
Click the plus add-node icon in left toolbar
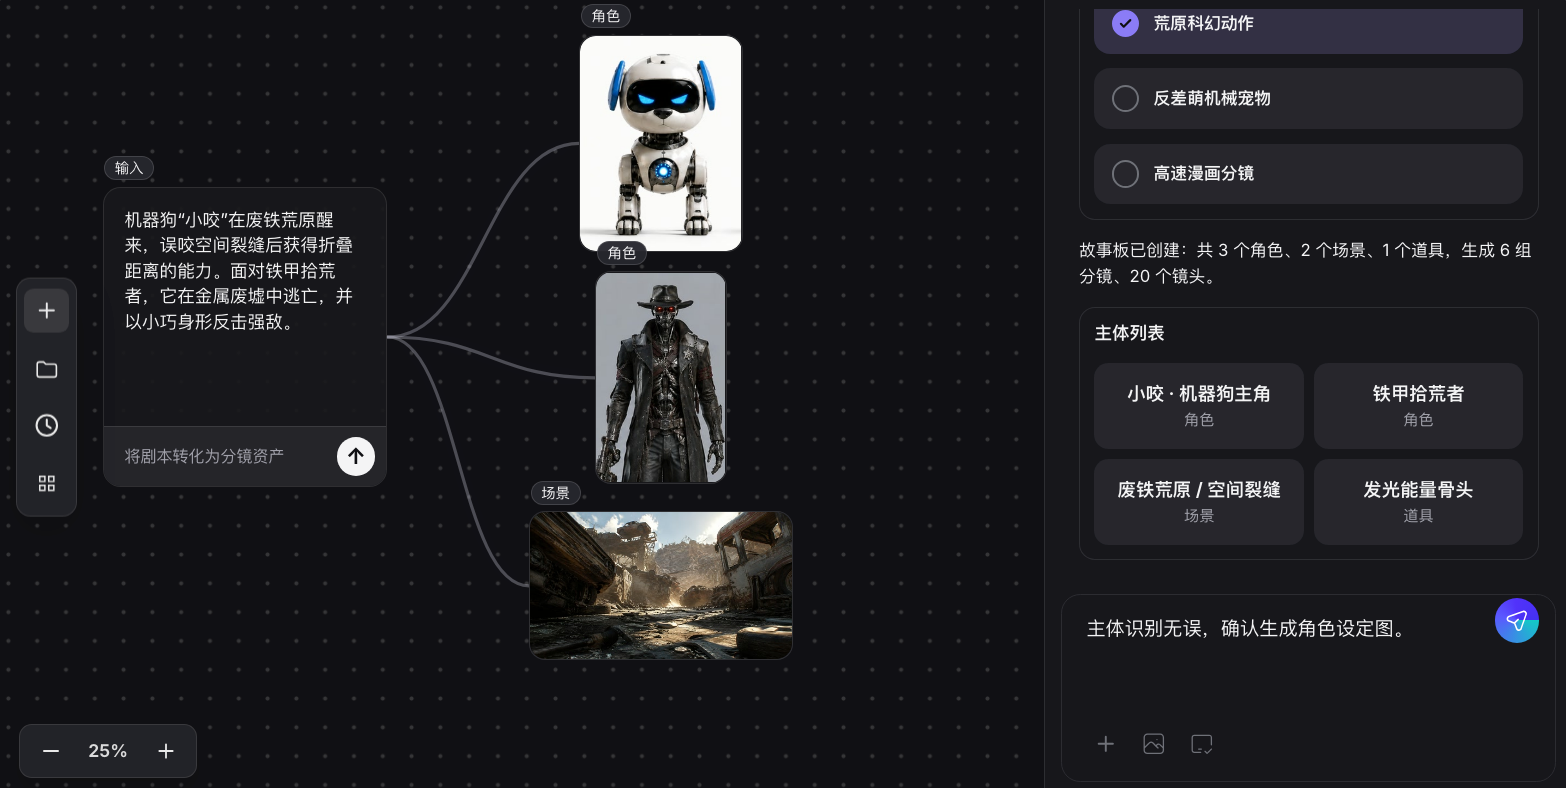pyautogui.click(x=46, y=311)
